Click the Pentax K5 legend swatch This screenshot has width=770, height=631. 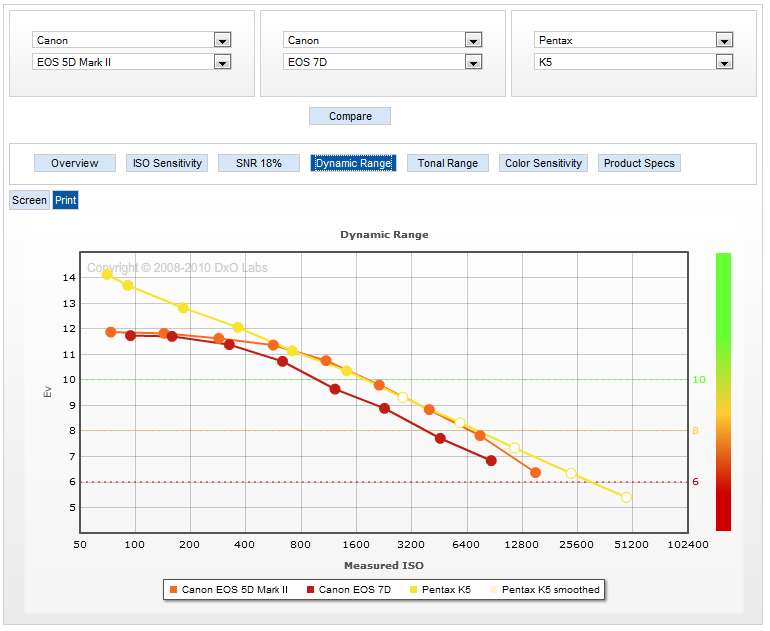click(413, 590)
